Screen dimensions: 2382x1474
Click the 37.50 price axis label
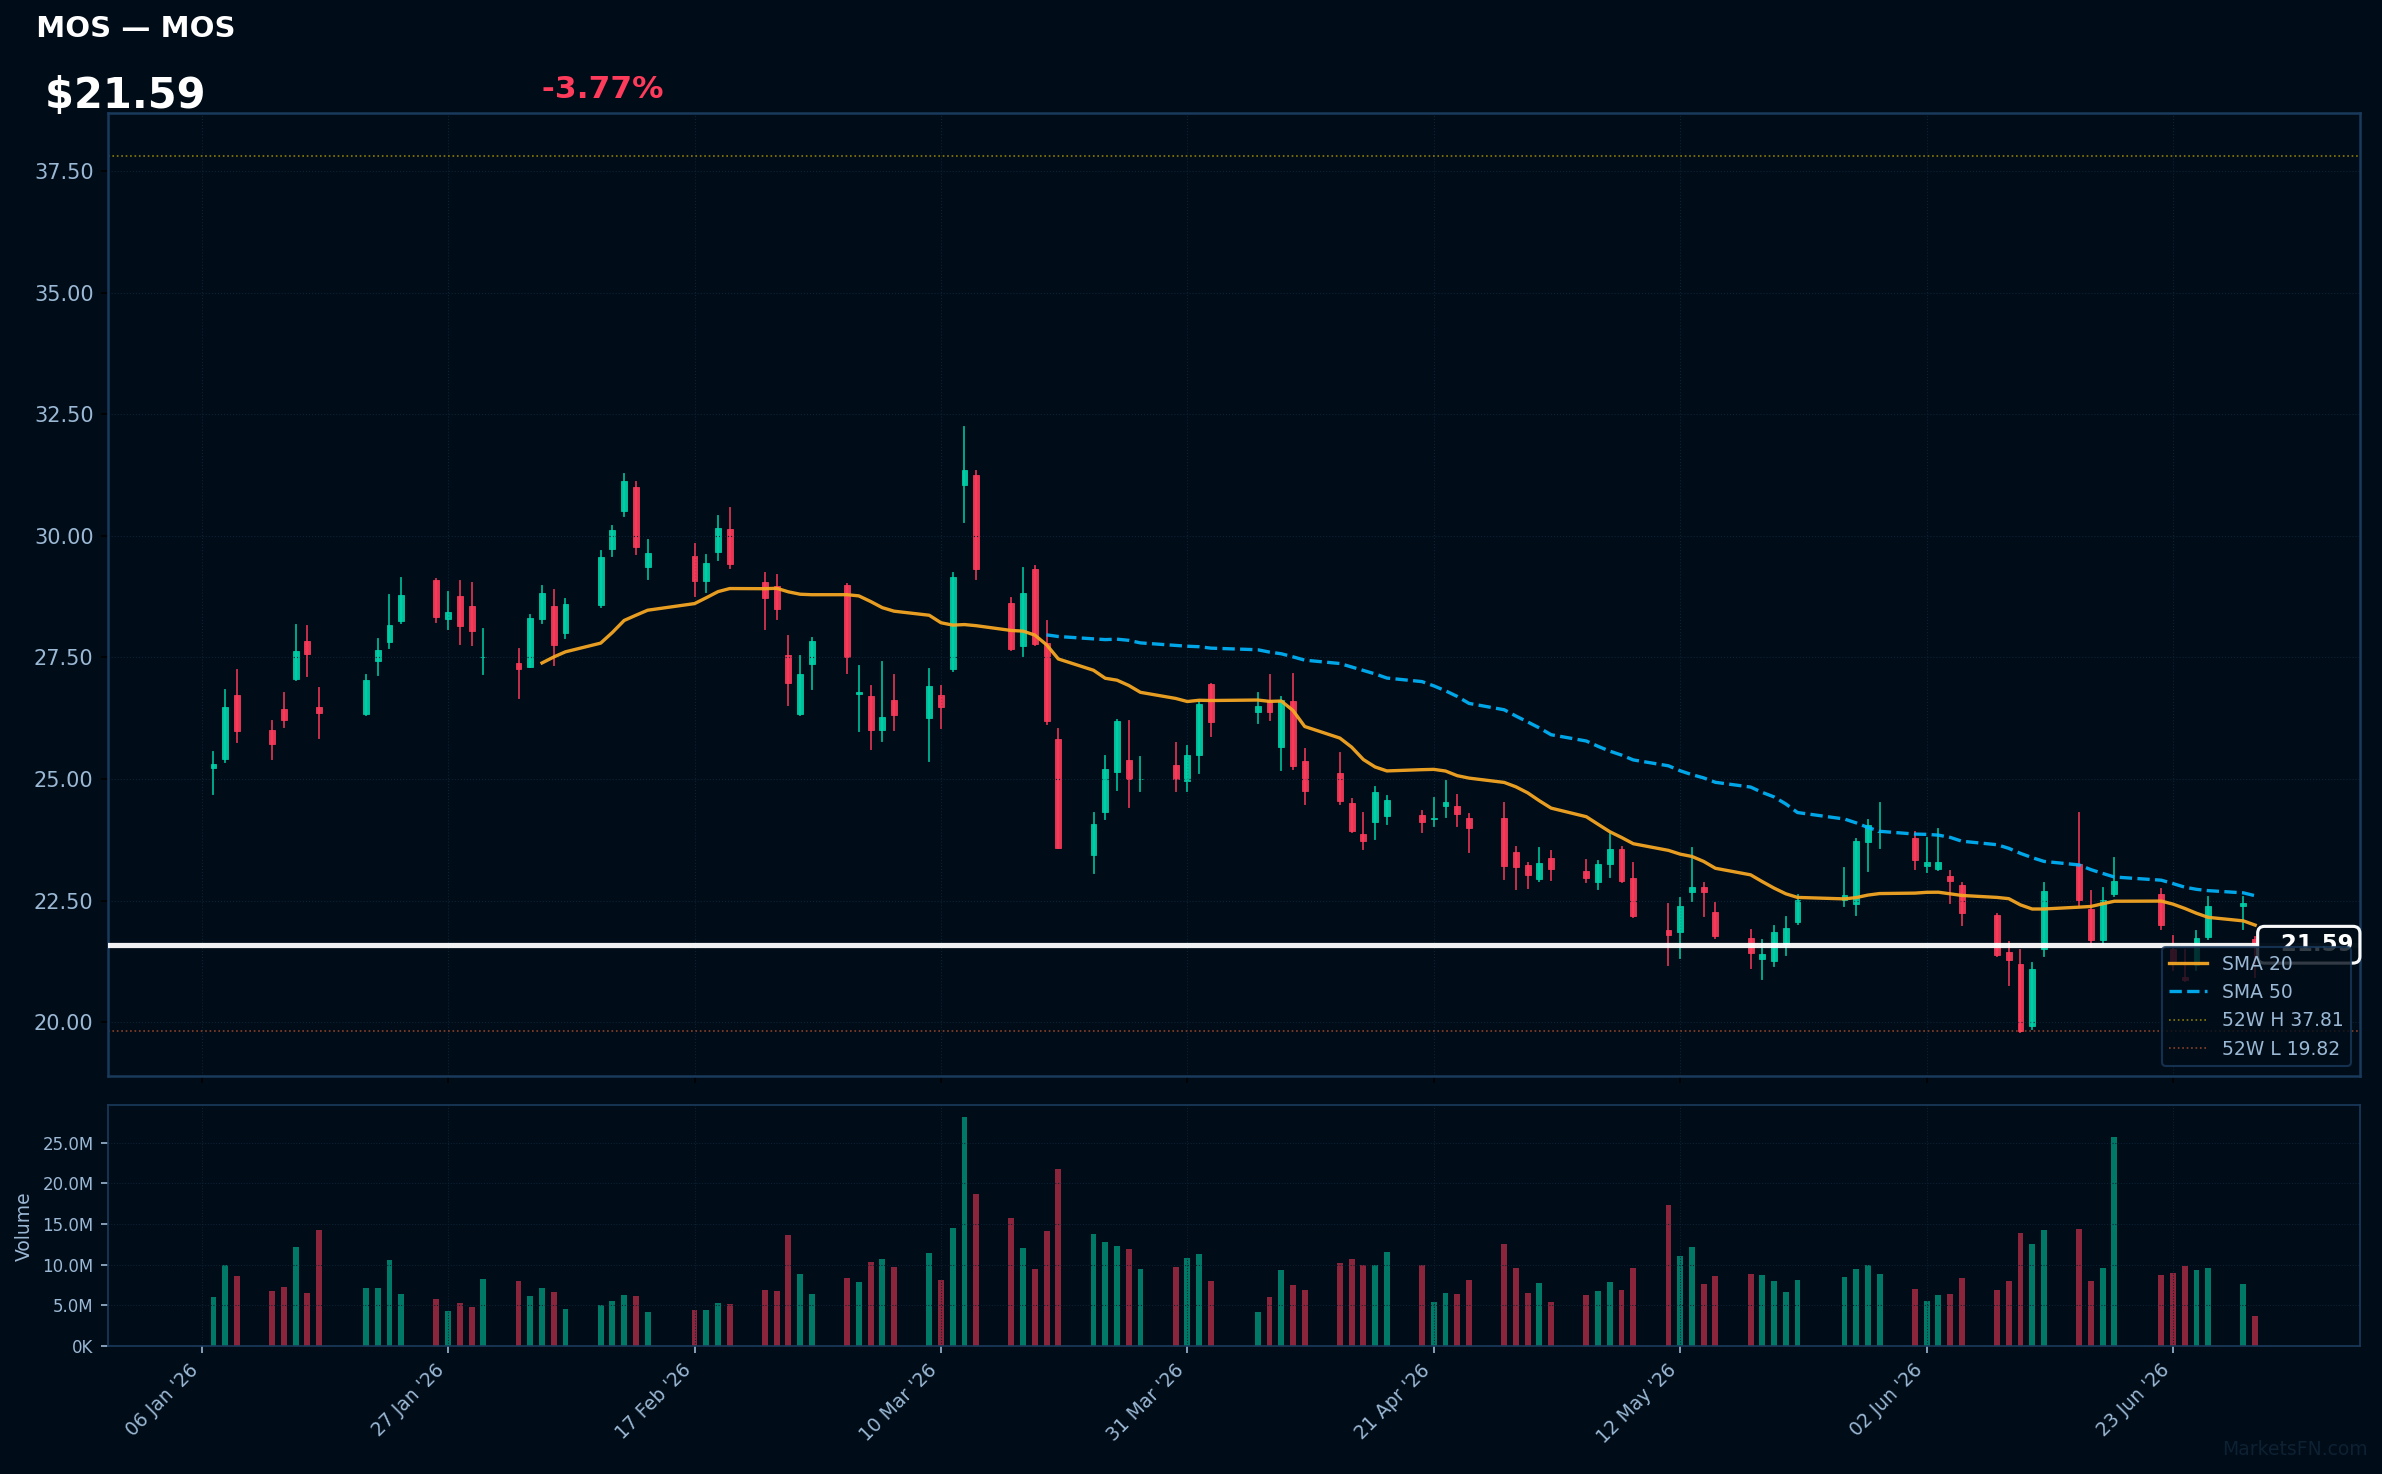64,172
